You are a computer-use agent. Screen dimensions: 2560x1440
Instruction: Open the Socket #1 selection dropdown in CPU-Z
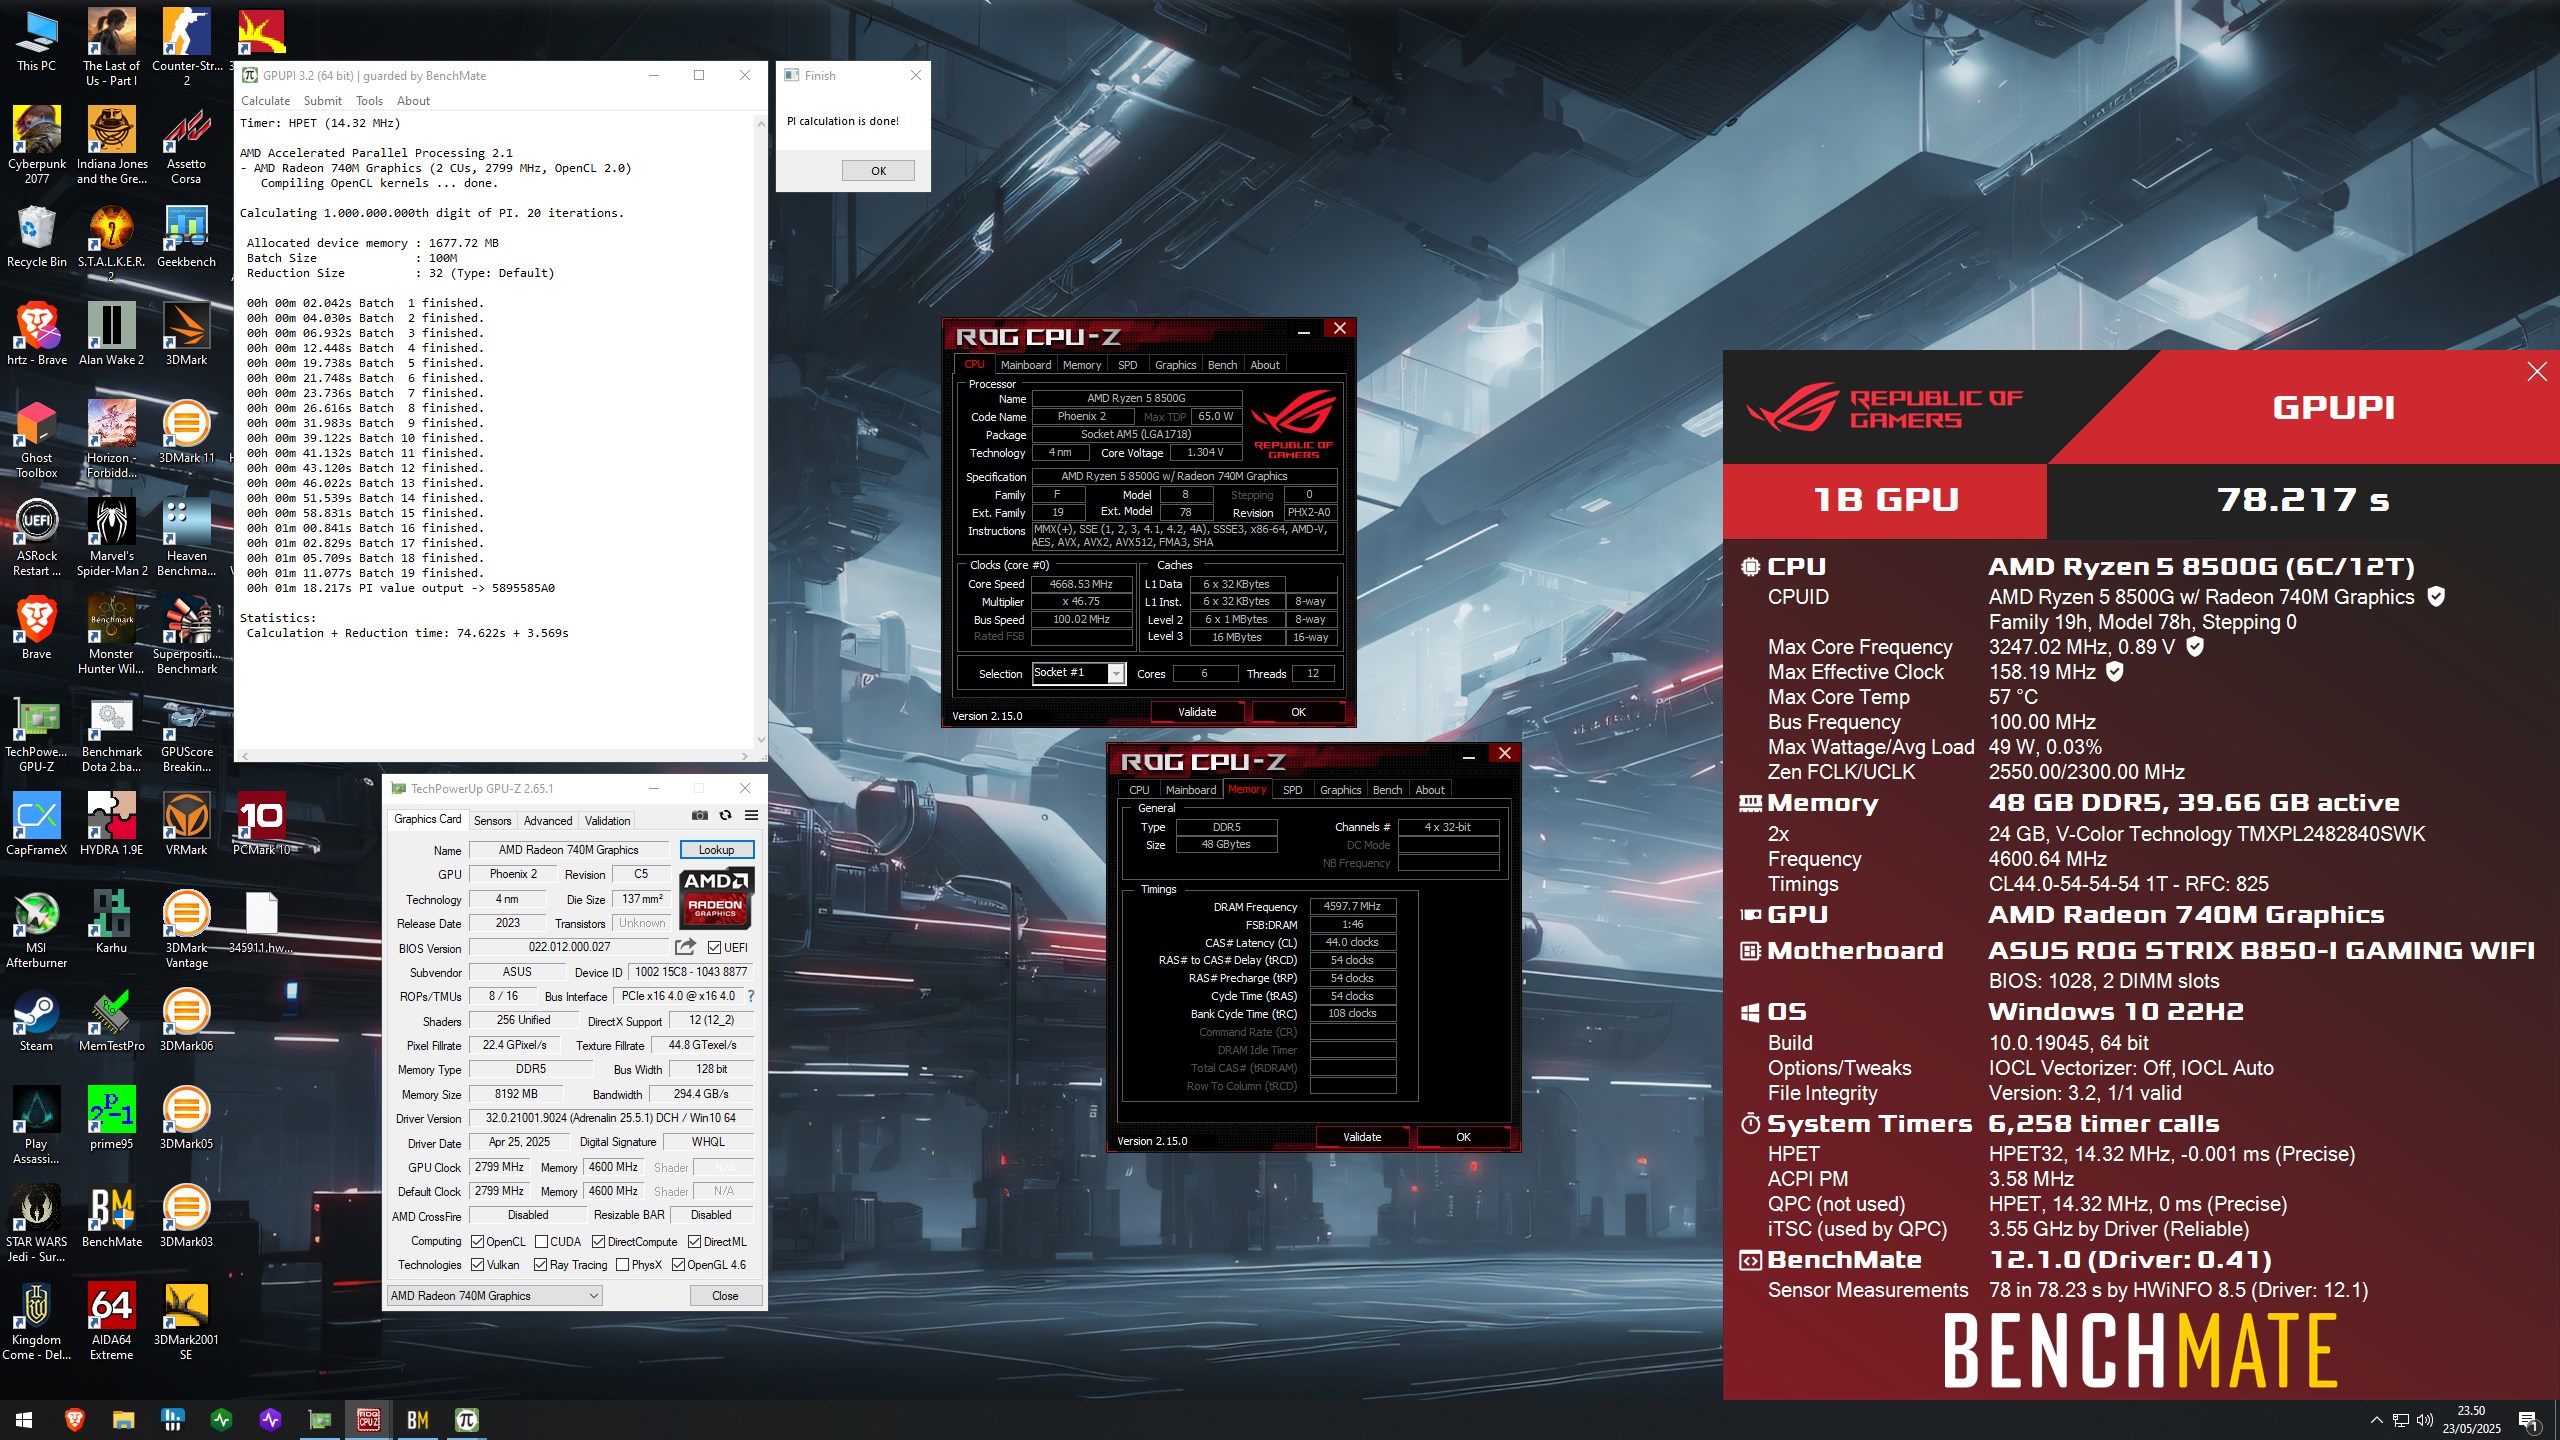(1079, 673)
